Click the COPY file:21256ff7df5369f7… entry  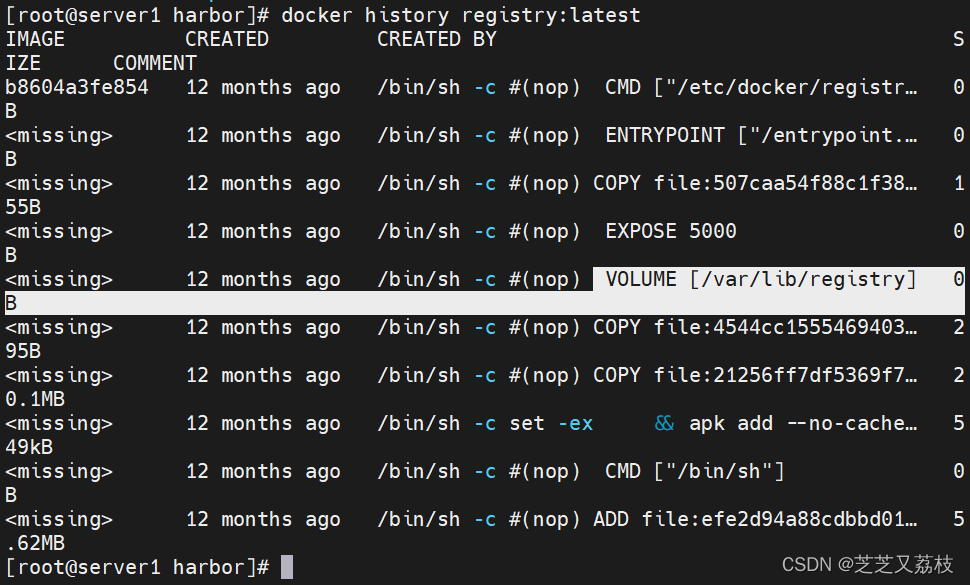pyautogui.click(x=755, y=375)
